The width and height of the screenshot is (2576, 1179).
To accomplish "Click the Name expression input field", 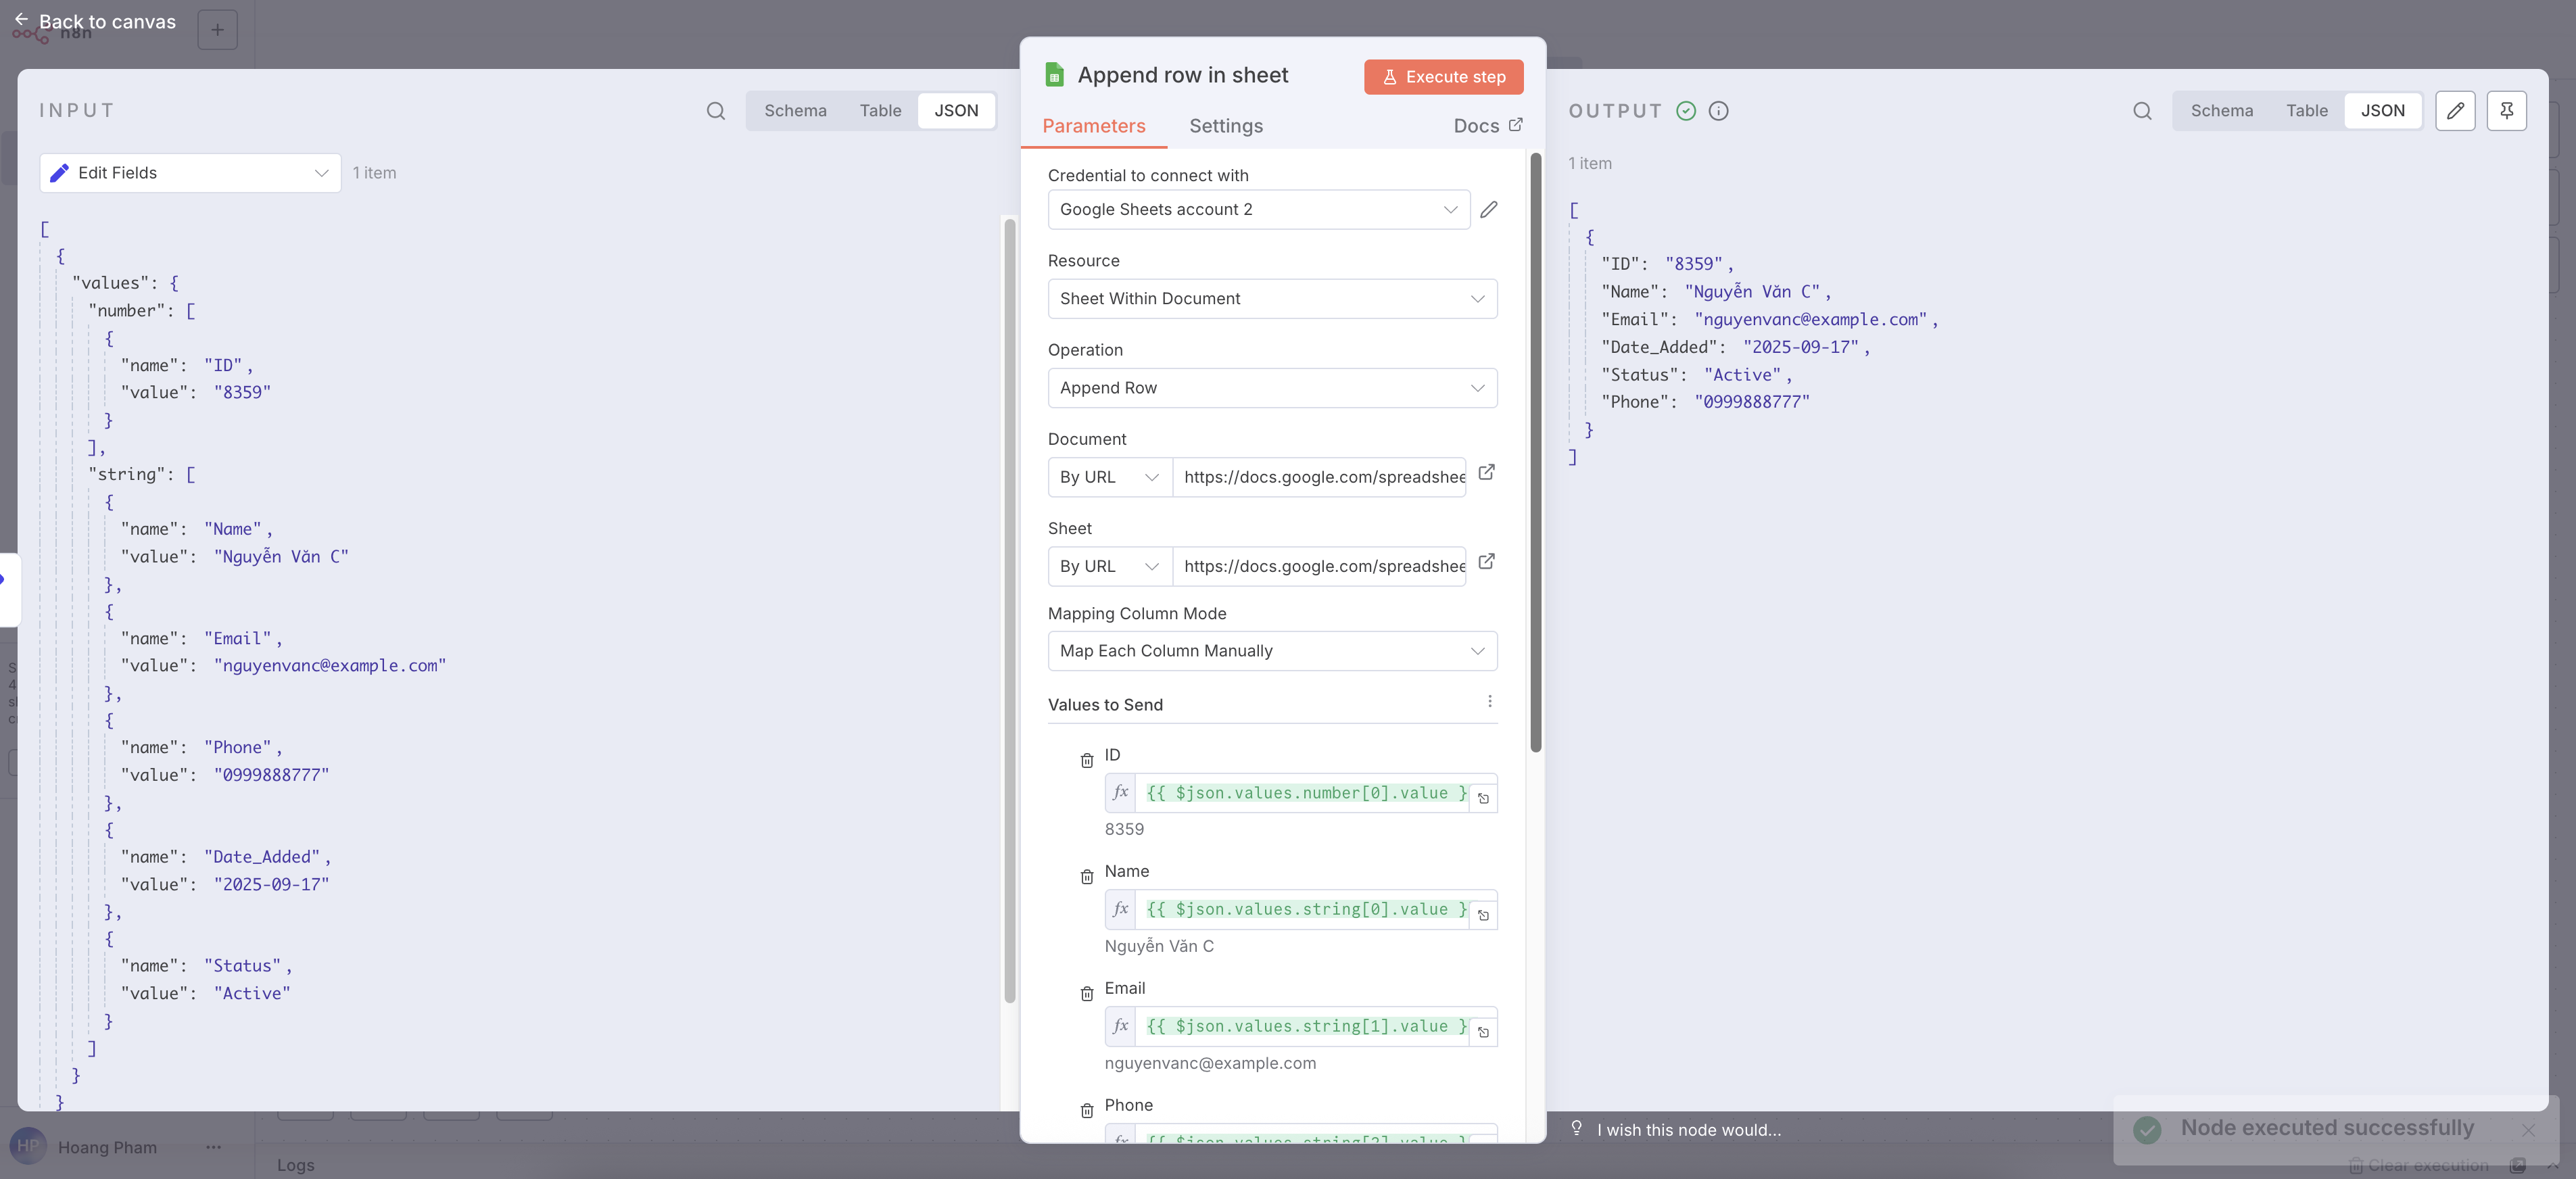I will (1303, 909).
